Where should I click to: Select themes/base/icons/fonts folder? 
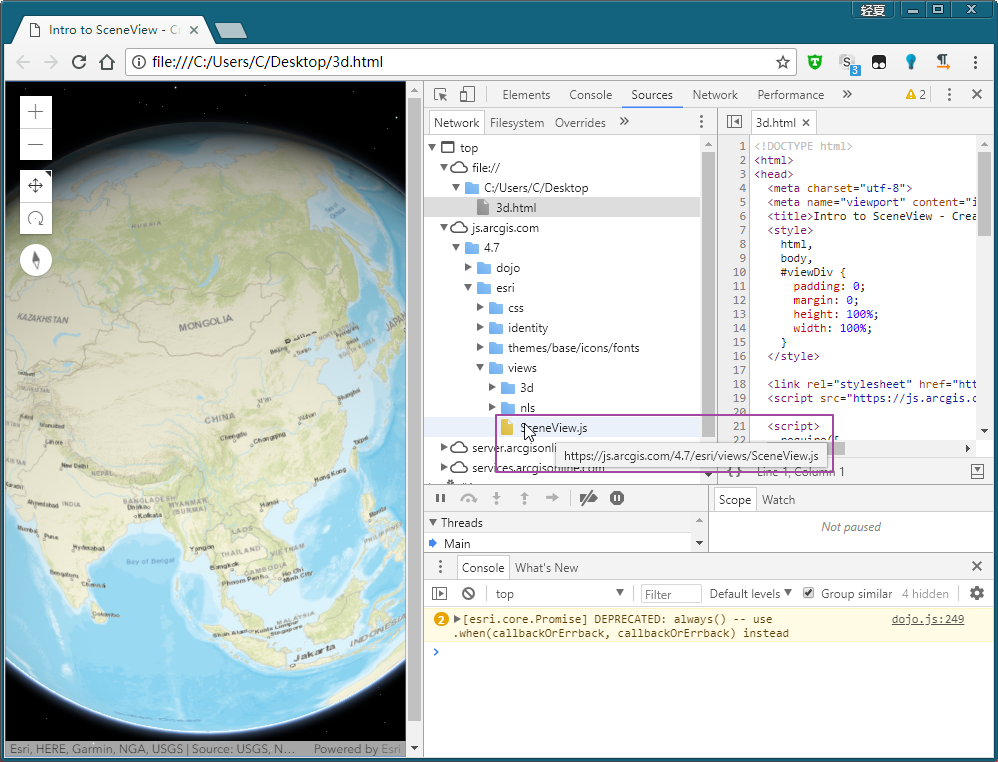pos(573,348)
